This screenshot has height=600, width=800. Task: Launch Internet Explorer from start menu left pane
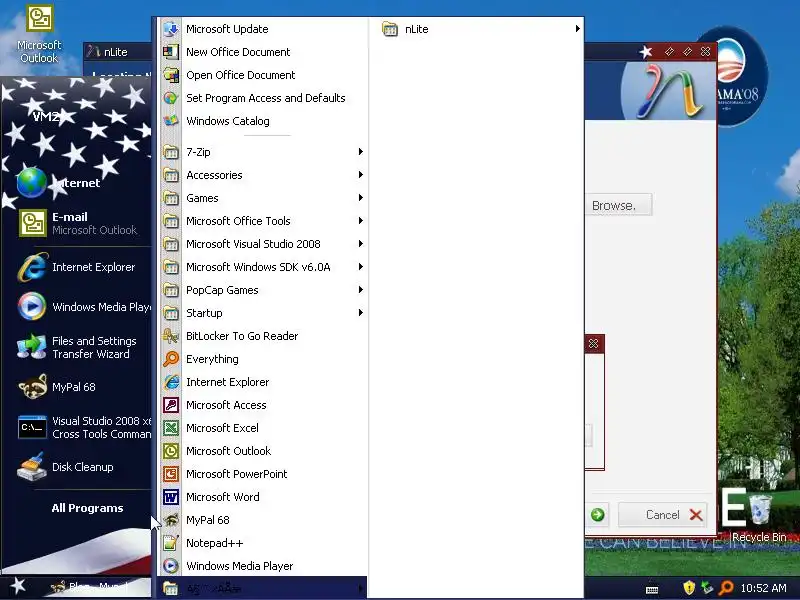(77, 267)
